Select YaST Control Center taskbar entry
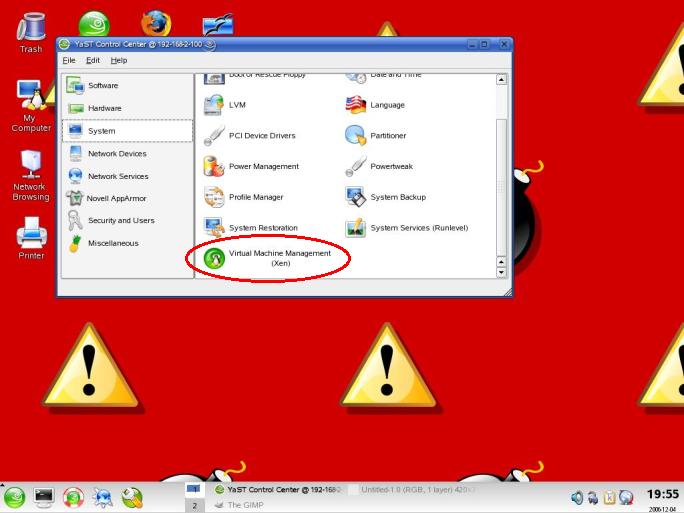Screen dimensions: 684x513 [278, 490]
